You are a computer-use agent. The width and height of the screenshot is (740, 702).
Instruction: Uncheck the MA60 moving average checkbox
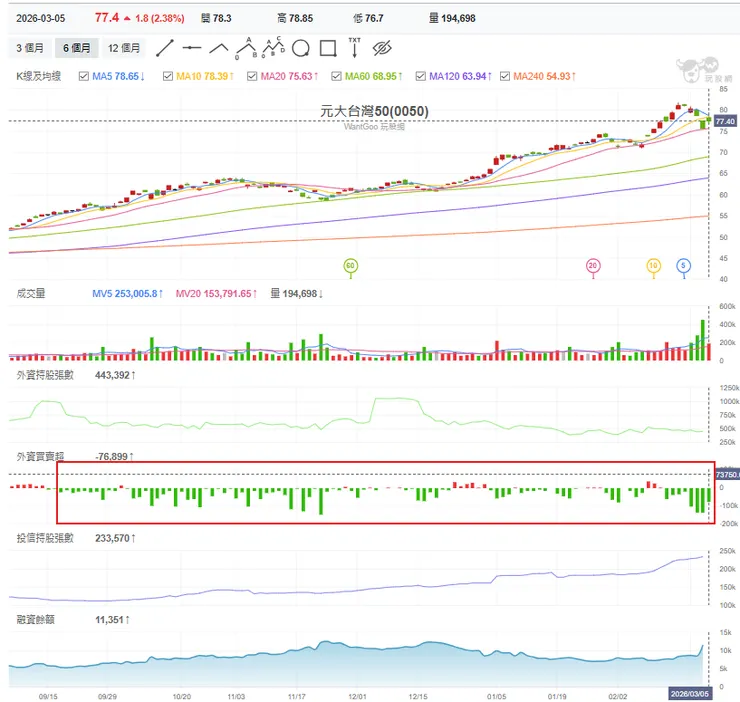pyautogui.click(x=336, y=76)
